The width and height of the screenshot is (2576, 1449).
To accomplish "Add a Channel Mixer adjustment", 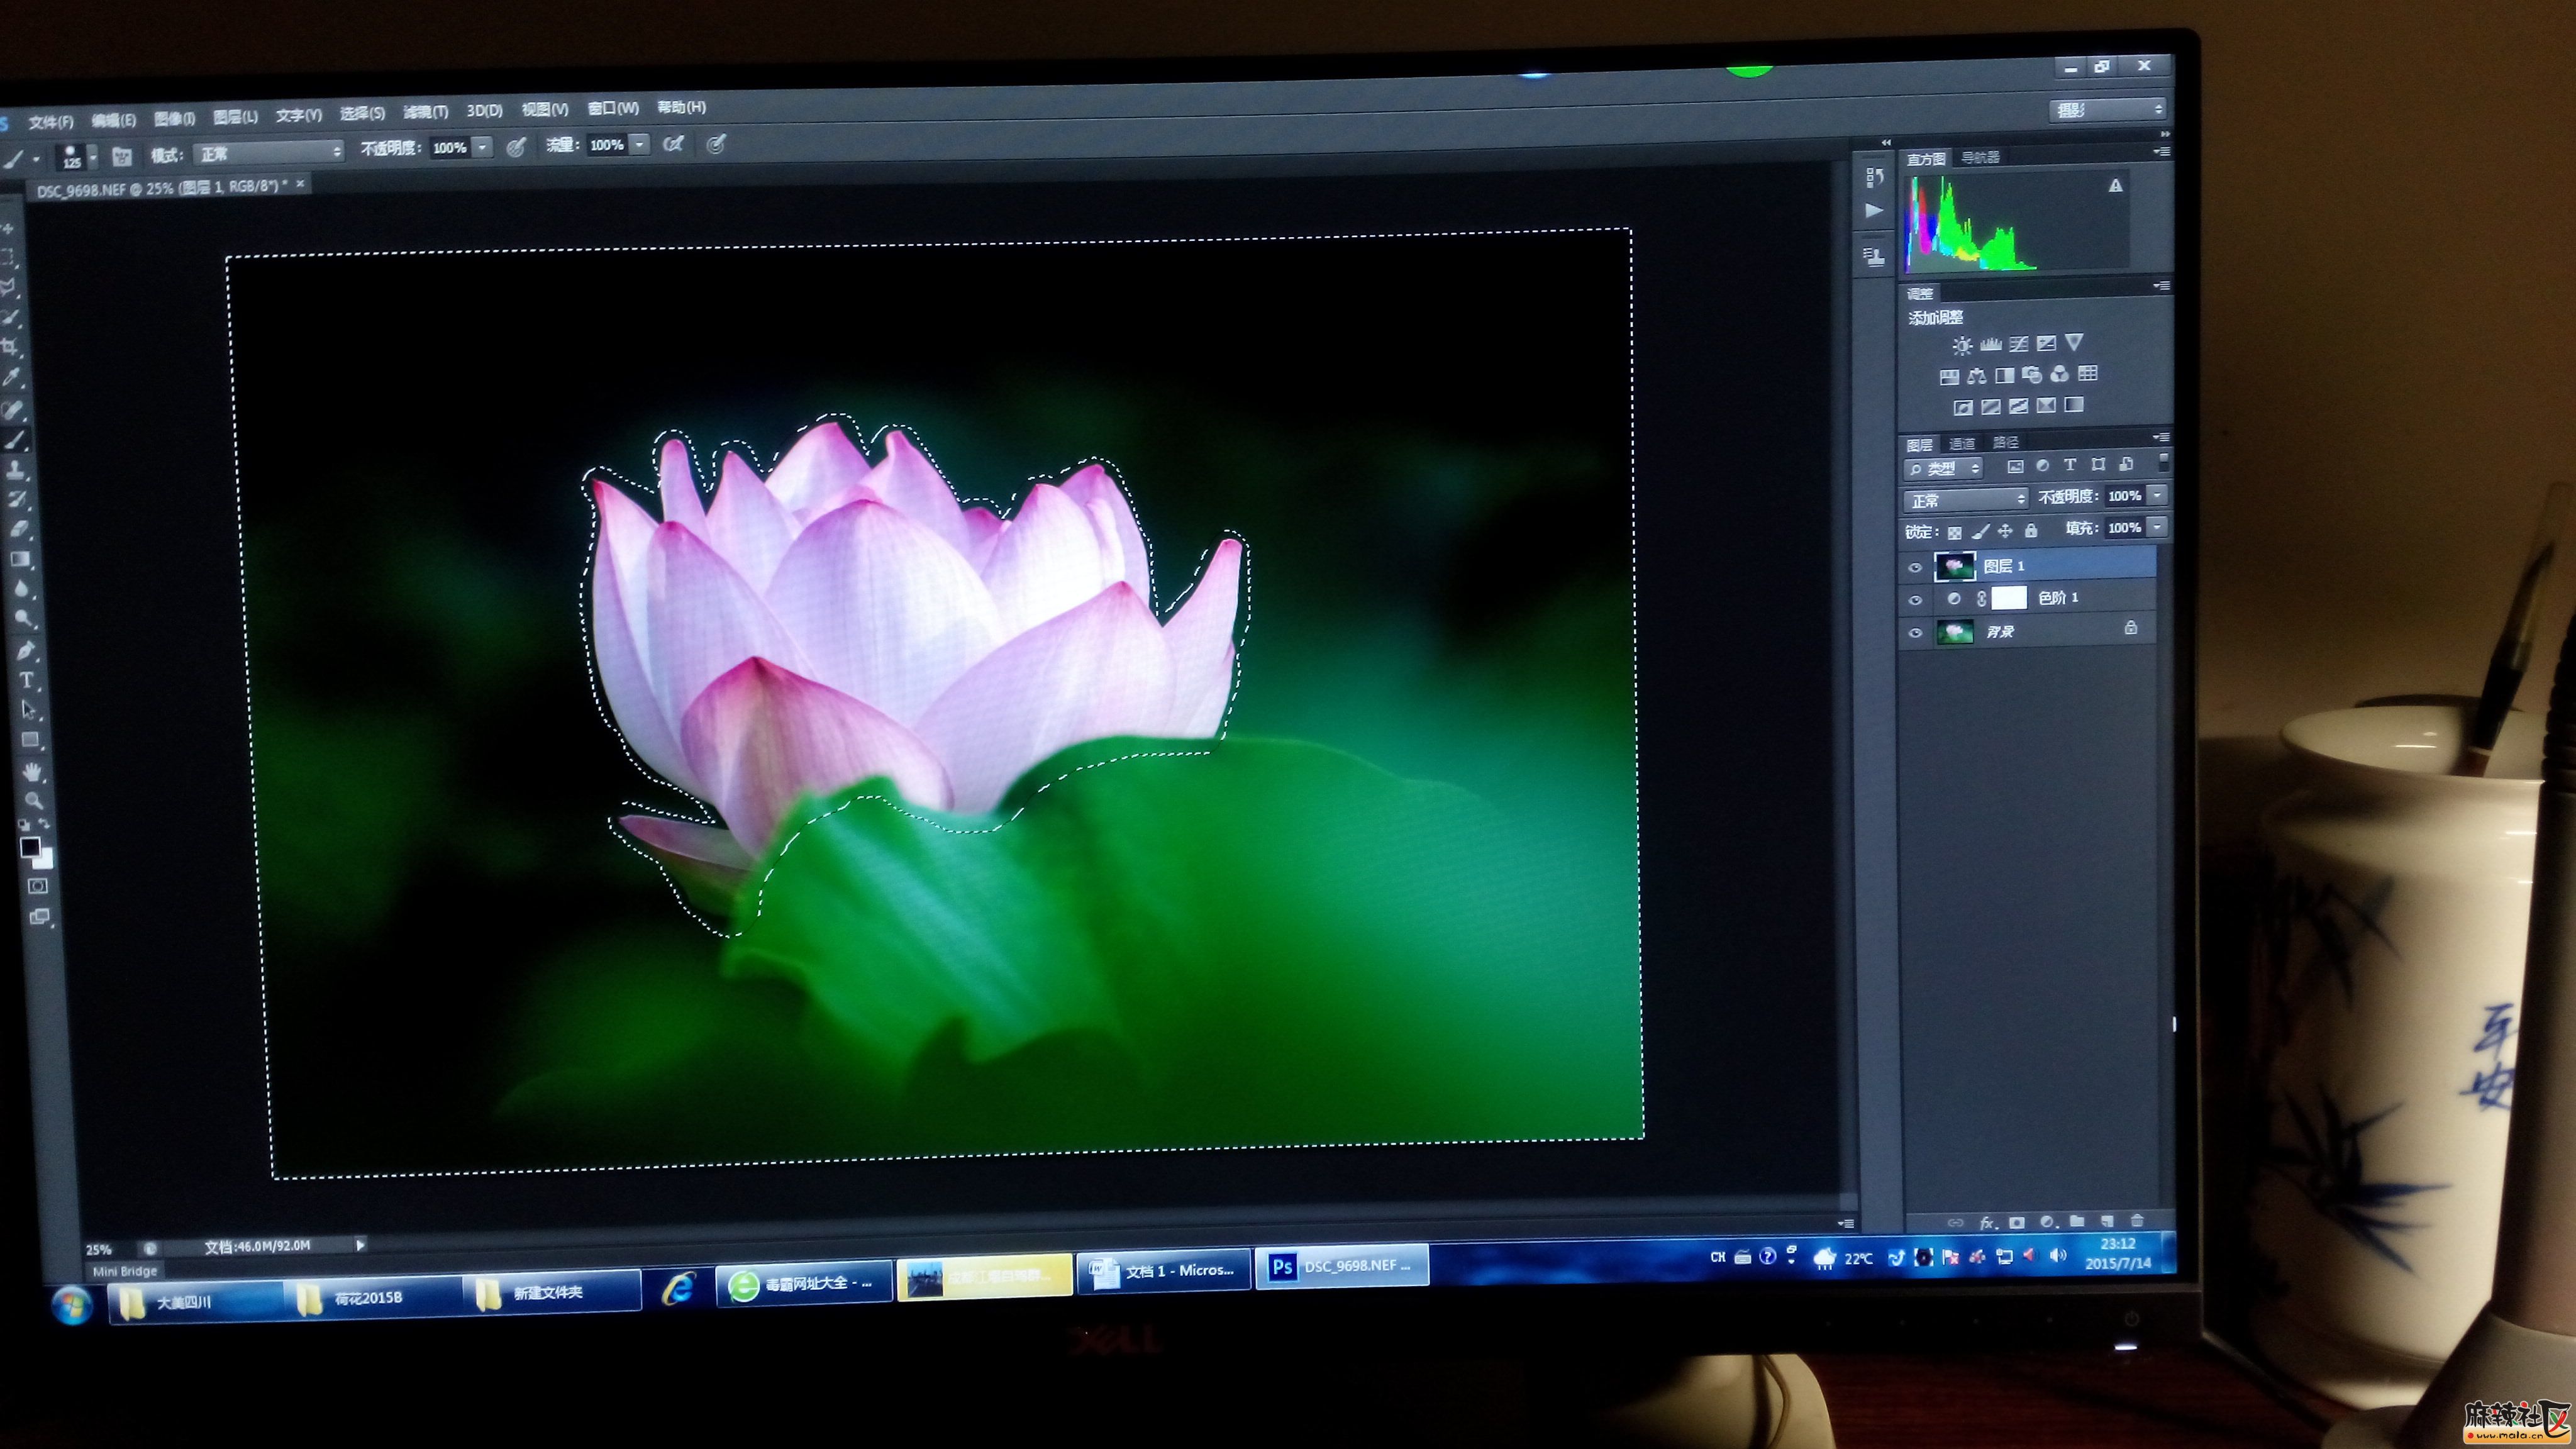I will coord(2060,374).
